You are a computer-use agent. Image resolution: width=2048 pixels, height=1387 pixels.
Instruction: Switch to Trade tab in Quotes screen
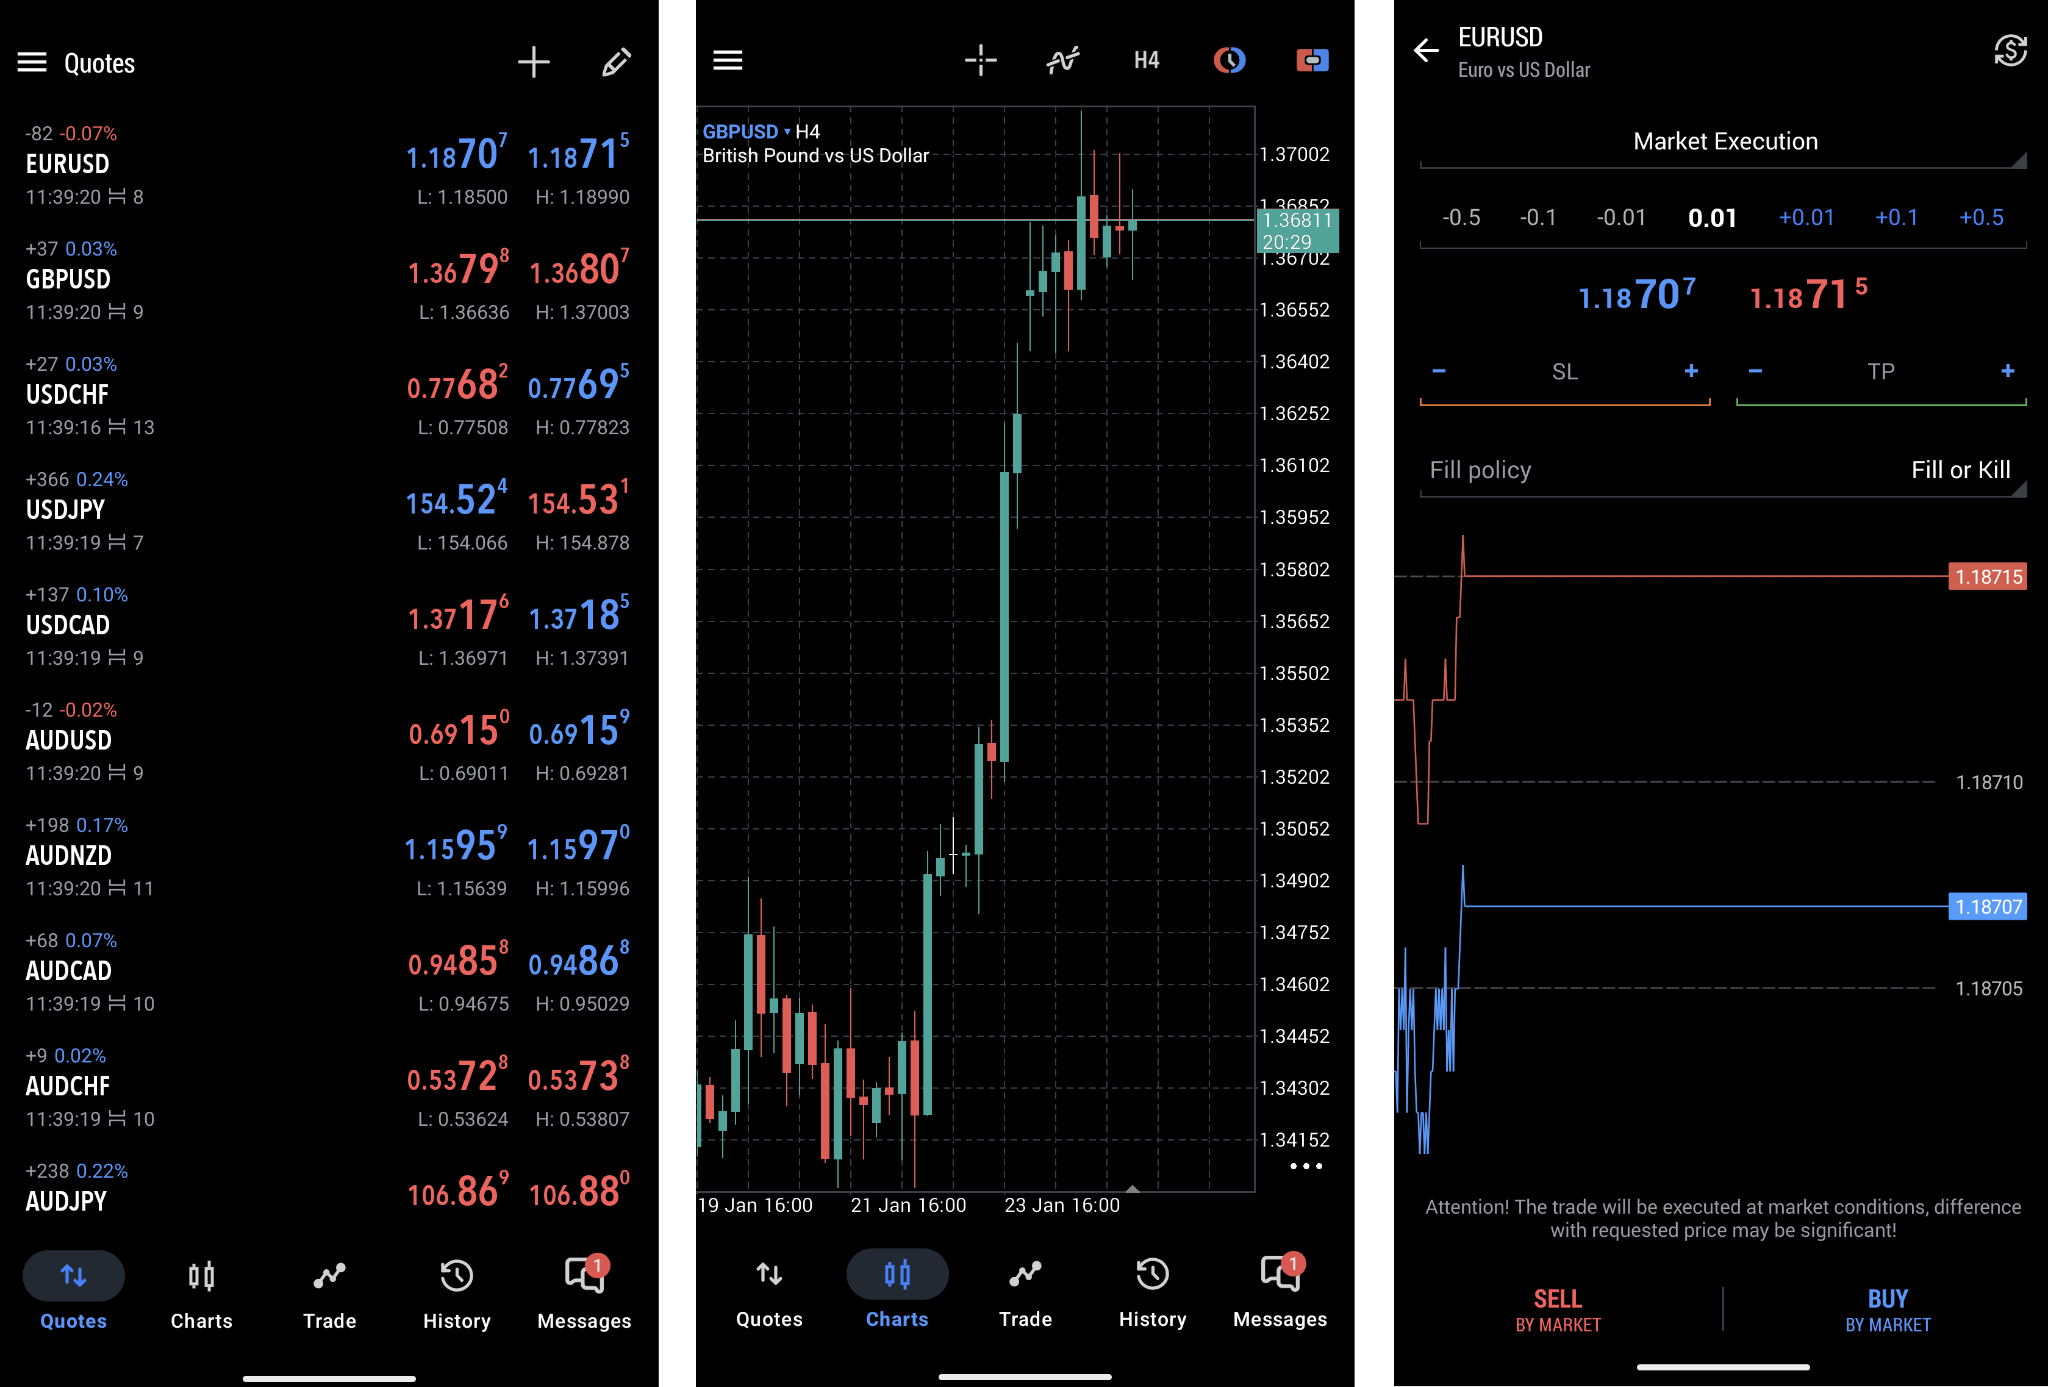tap(329, 1294)
